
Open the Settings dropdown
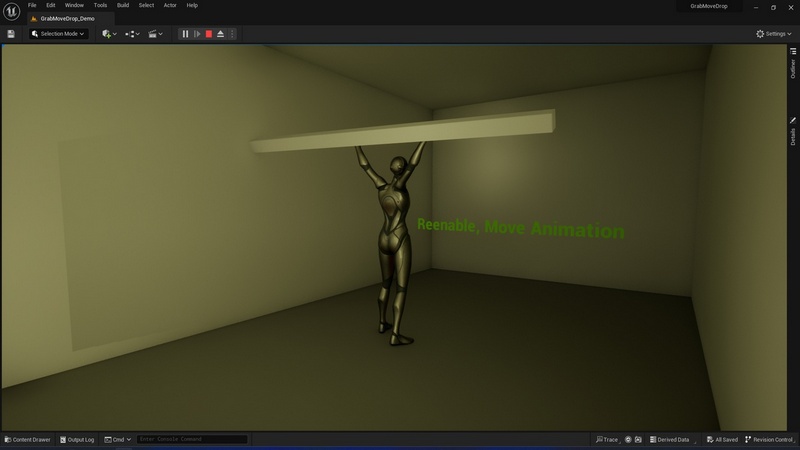coord(772,34)
